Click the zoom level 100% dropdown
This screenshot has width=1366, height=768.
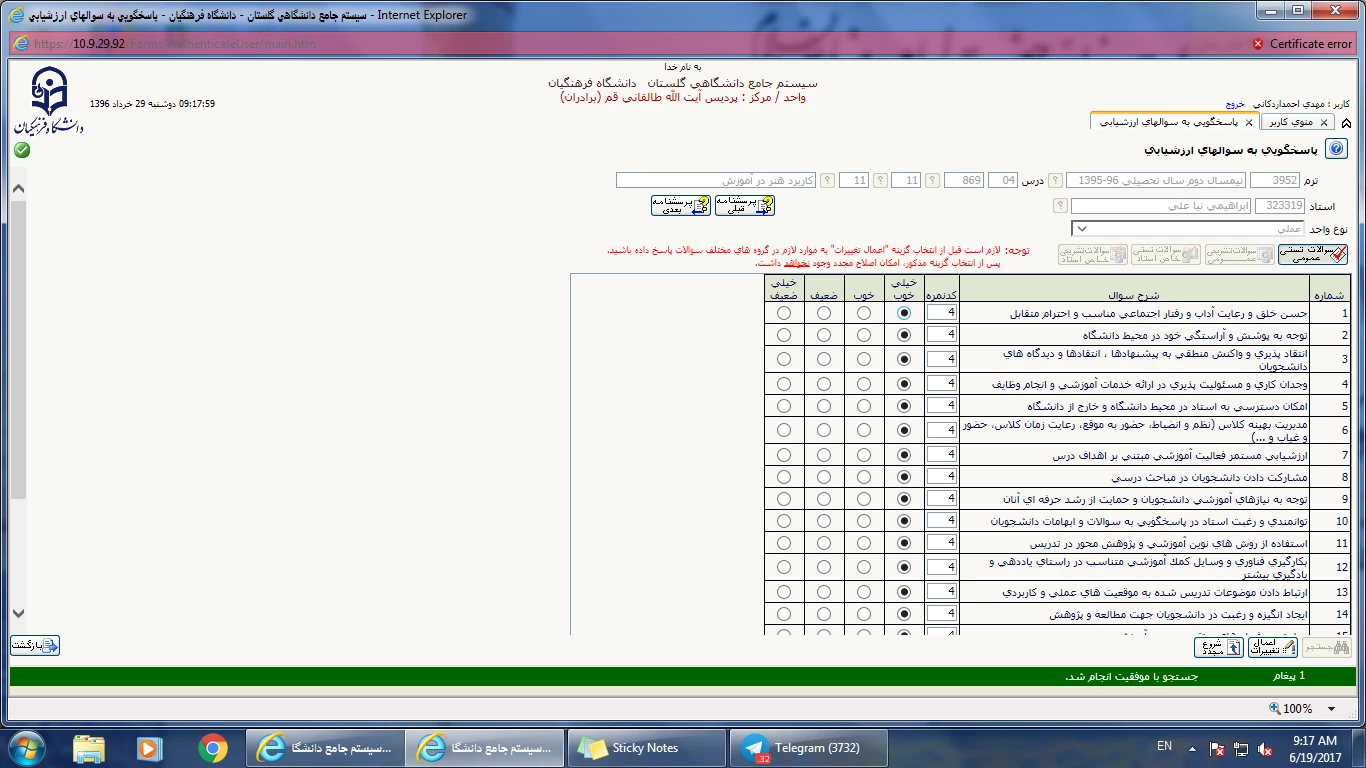[1297, 709]
